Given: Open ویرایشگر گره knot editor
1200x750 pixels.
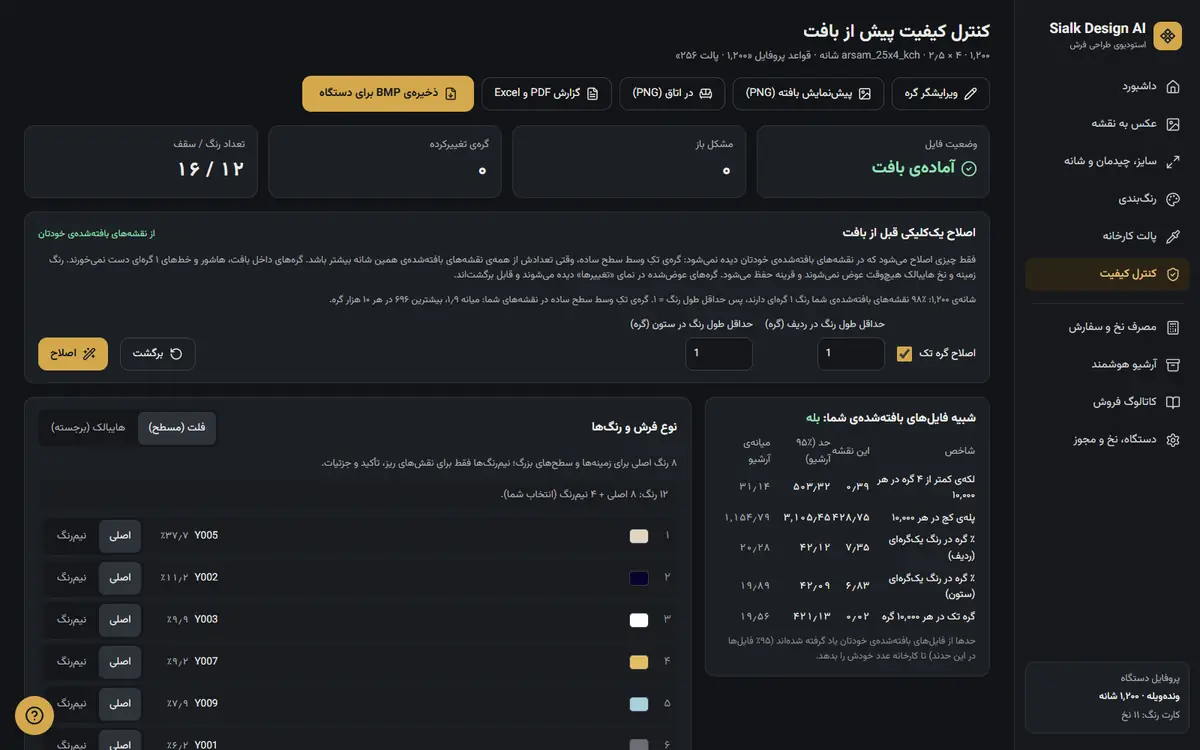Looking at the screenshot, I should coord(940,93).
